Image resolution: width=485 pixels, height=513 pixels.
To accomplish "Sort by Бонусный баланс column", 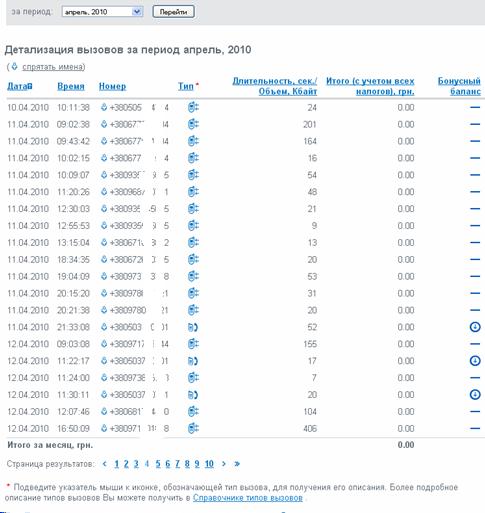I will click(459, 86).
